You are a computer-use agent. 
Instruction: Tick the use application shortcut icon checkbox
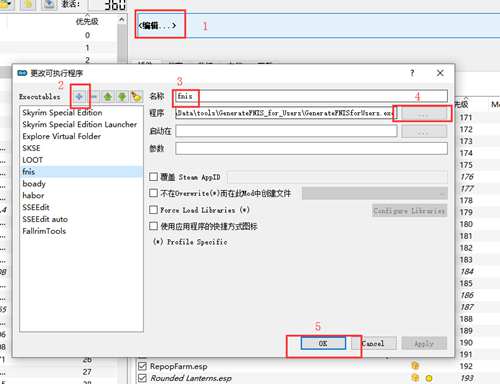coord(153,226)
